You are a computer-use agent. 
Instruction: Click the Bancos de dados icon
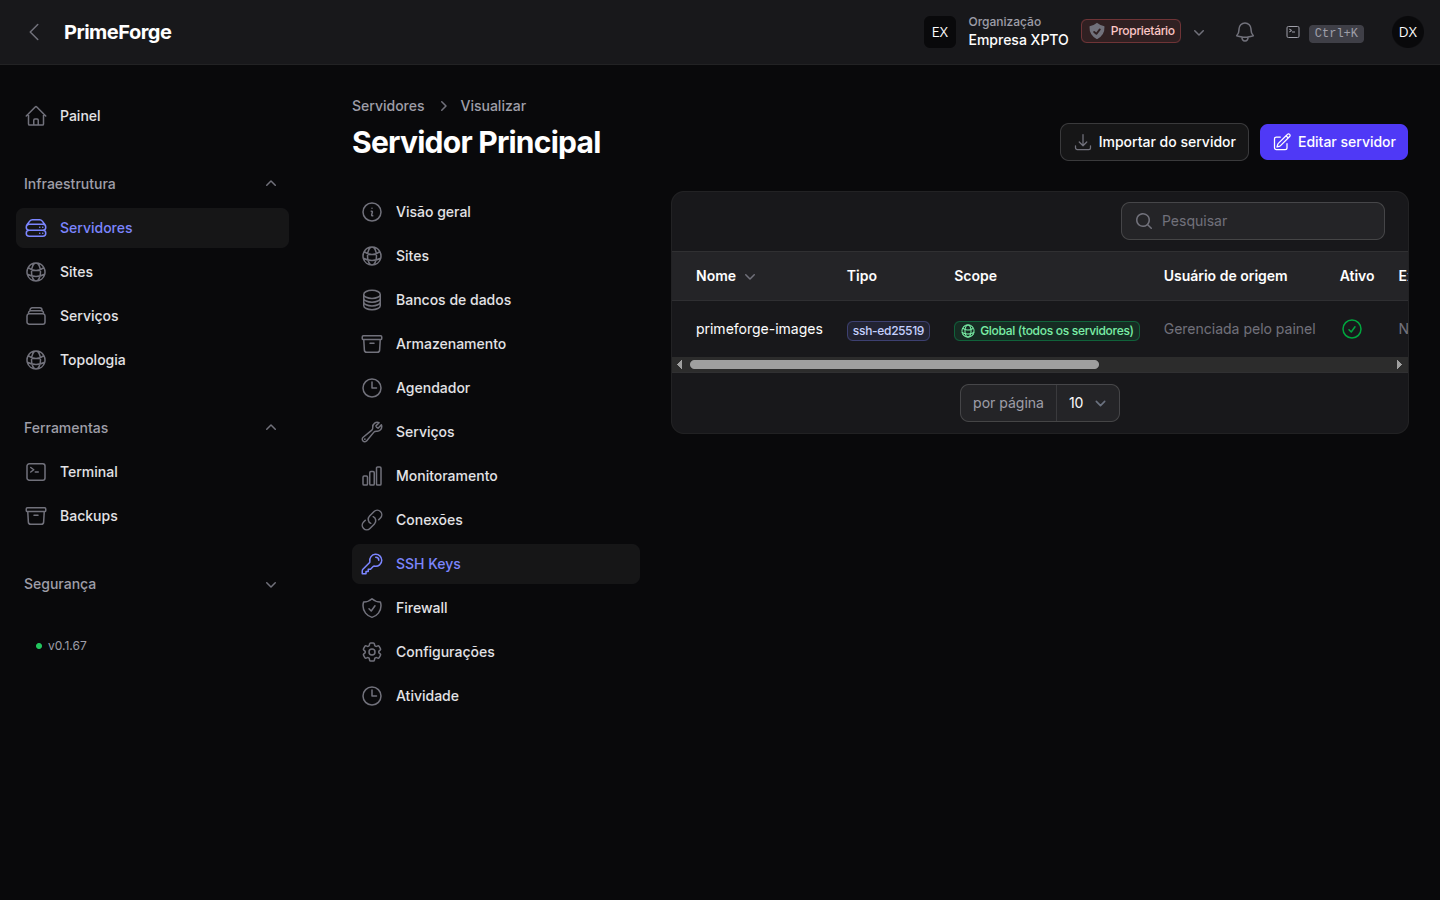[x=372, y=300]
